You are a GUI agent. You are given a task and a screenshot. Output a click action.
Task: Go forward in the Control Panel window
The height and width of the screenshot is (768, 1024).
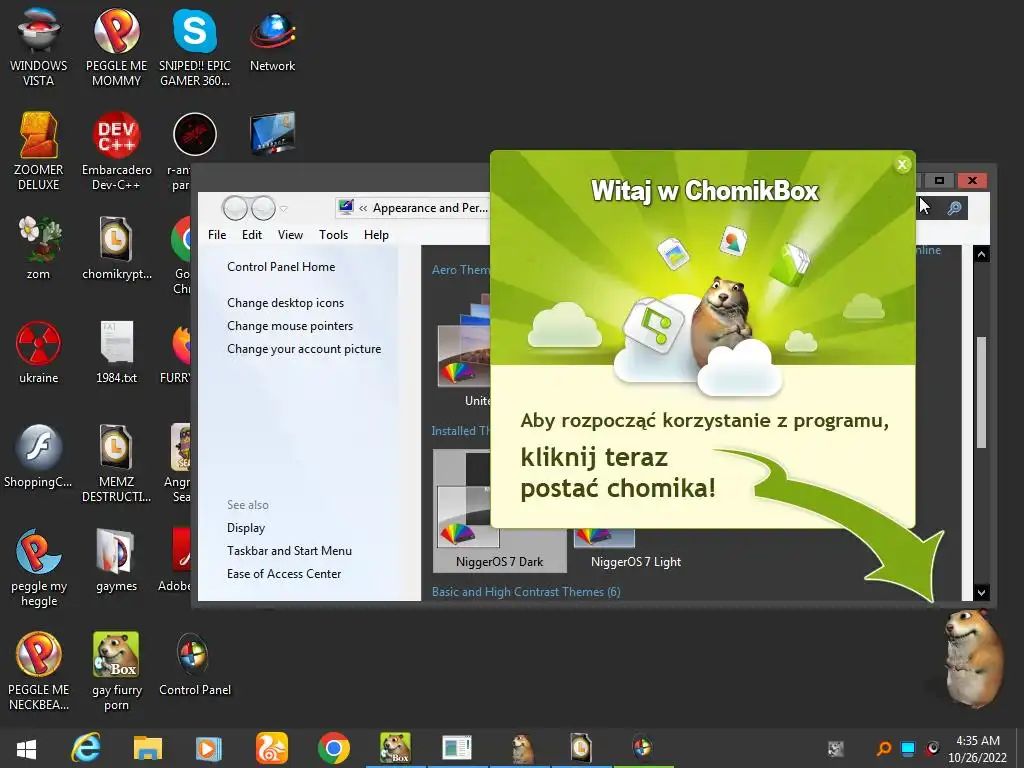coord(263,208)
